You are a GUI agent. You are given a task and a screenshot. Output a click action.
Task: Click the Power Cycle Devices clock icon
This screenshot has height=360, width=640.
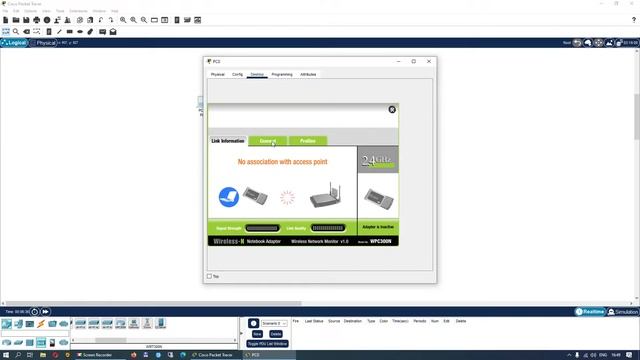point(35,312)
